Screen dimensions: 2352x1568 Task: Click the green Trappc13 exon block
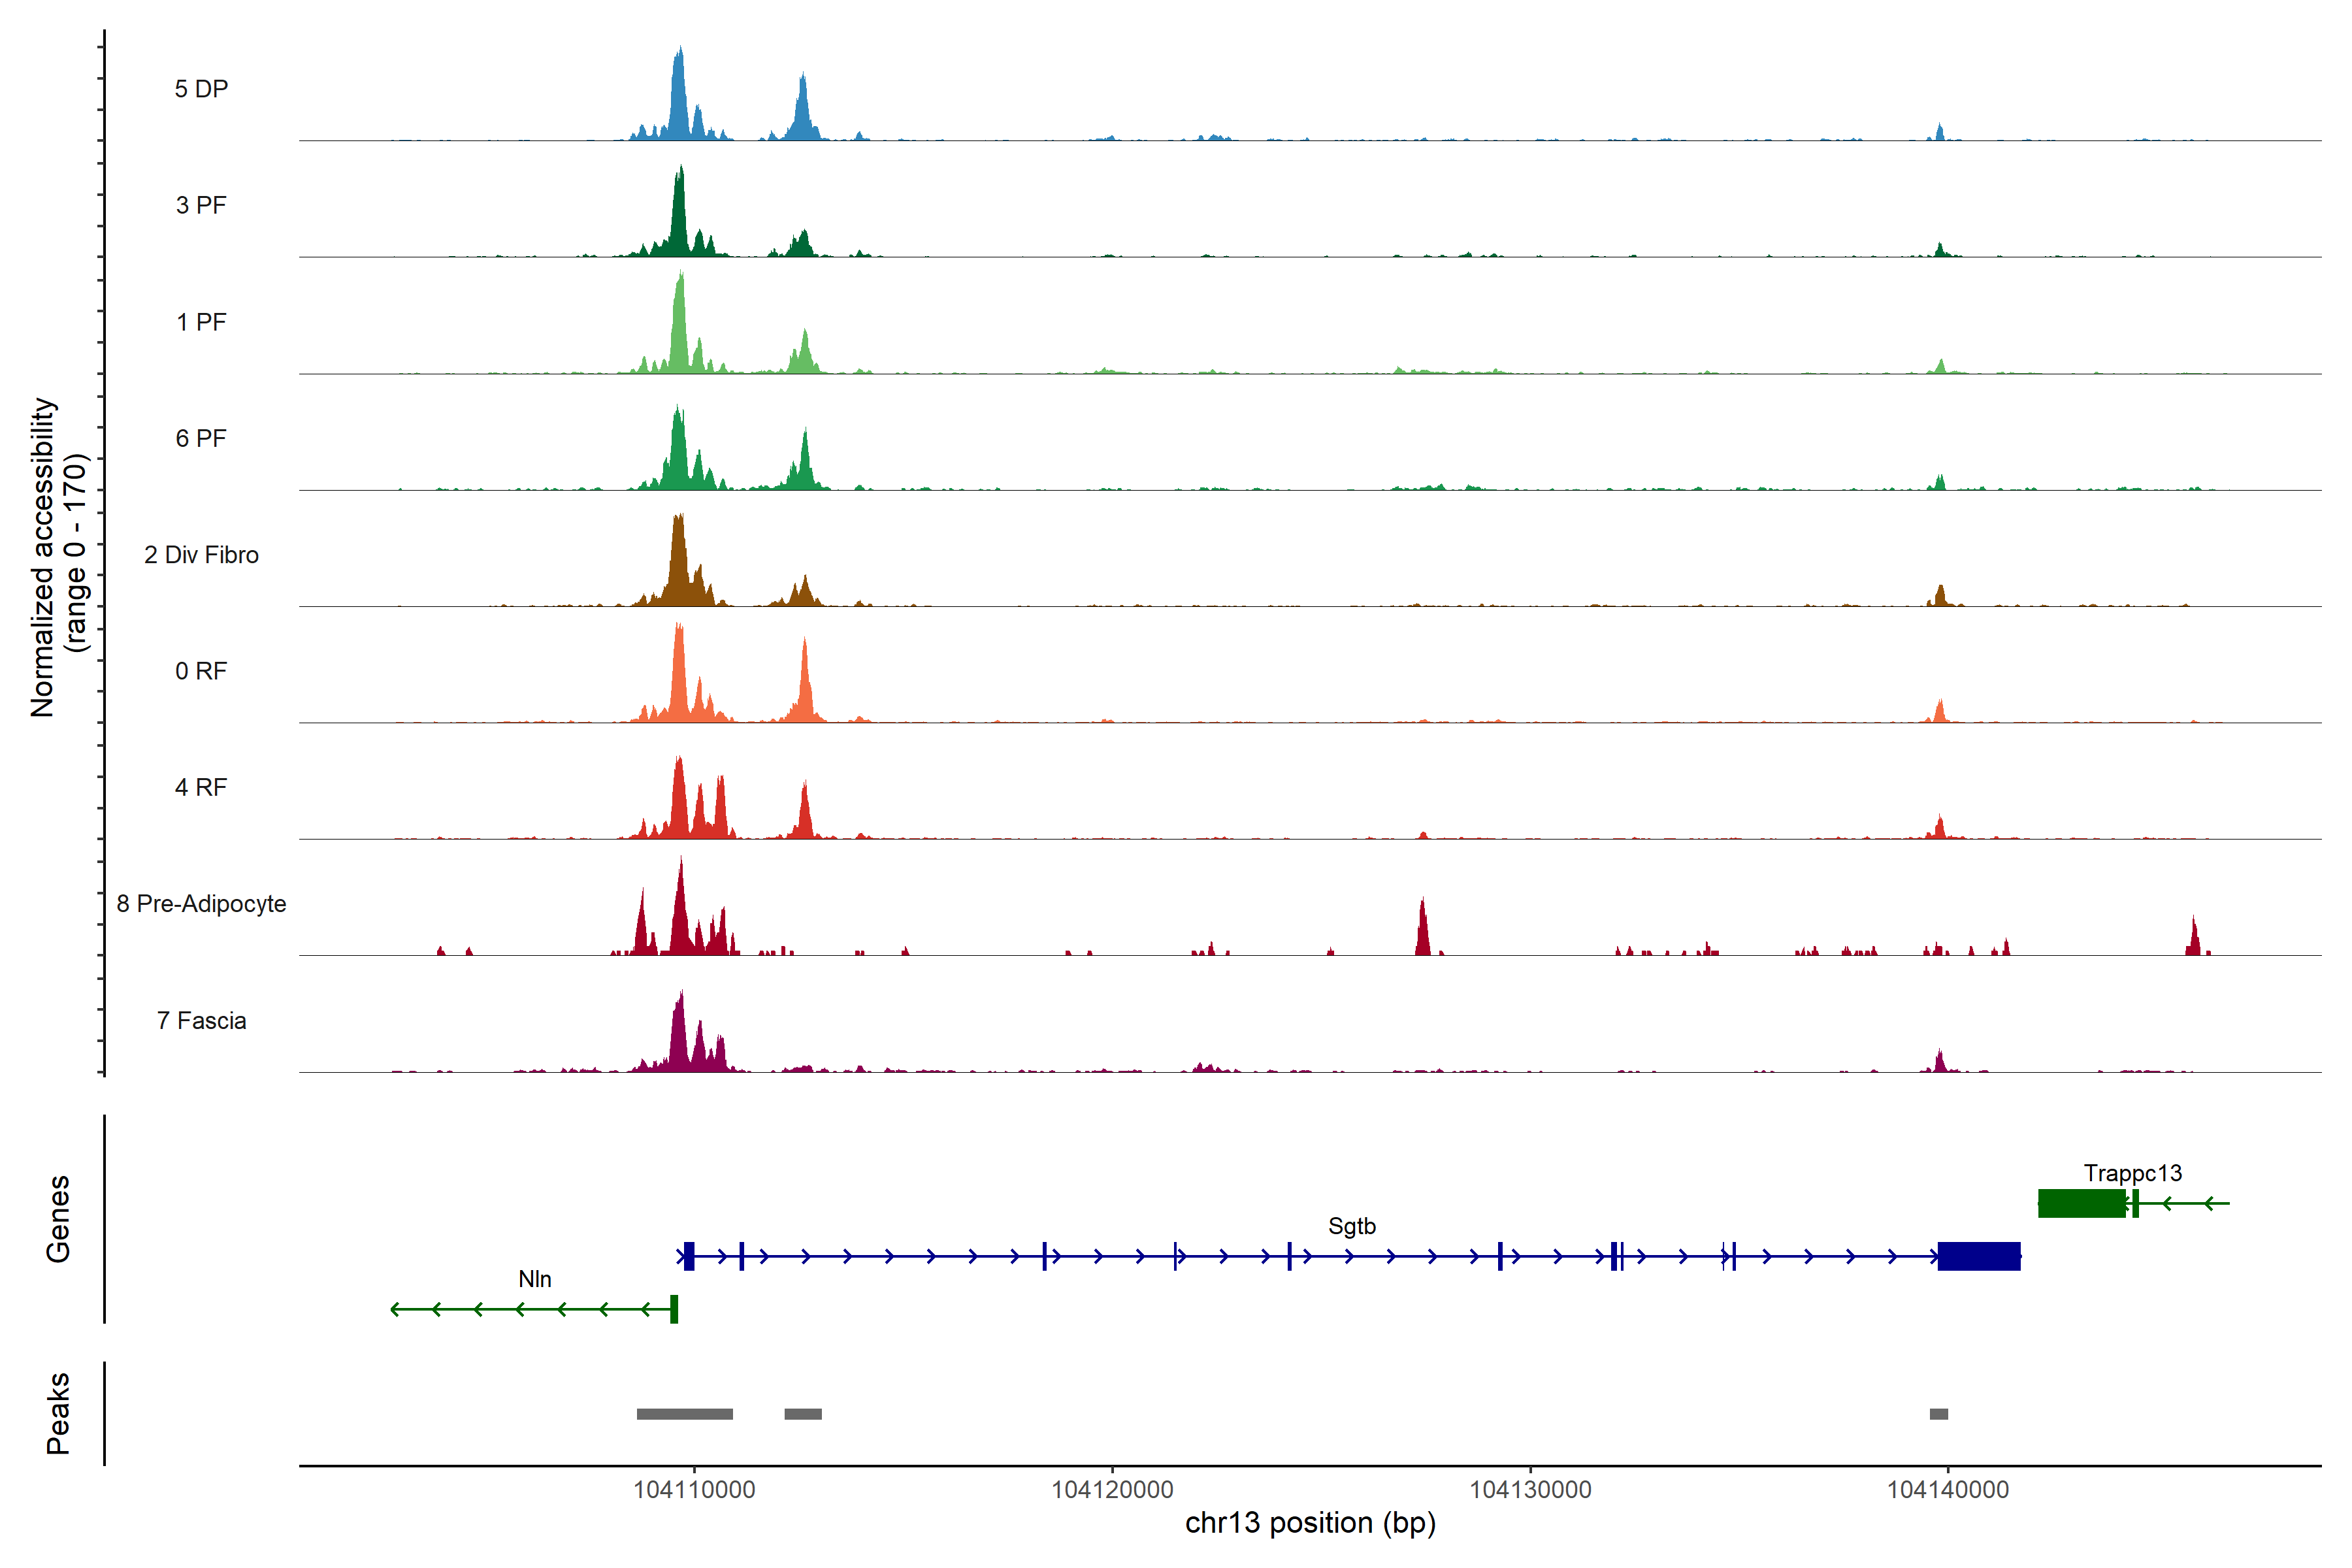click(2081, 1203)
